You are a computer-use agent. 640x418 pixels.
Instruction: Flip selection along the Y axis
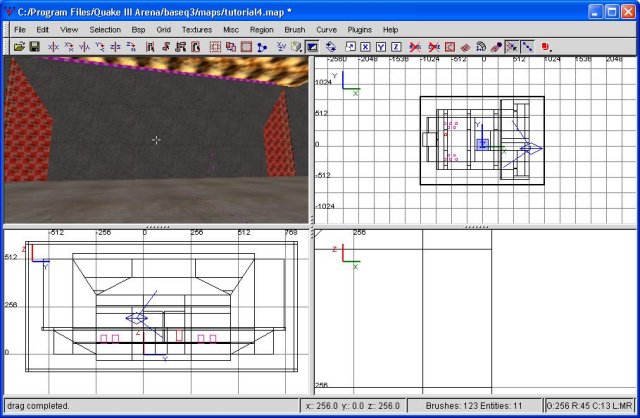[x=84, y=47]
